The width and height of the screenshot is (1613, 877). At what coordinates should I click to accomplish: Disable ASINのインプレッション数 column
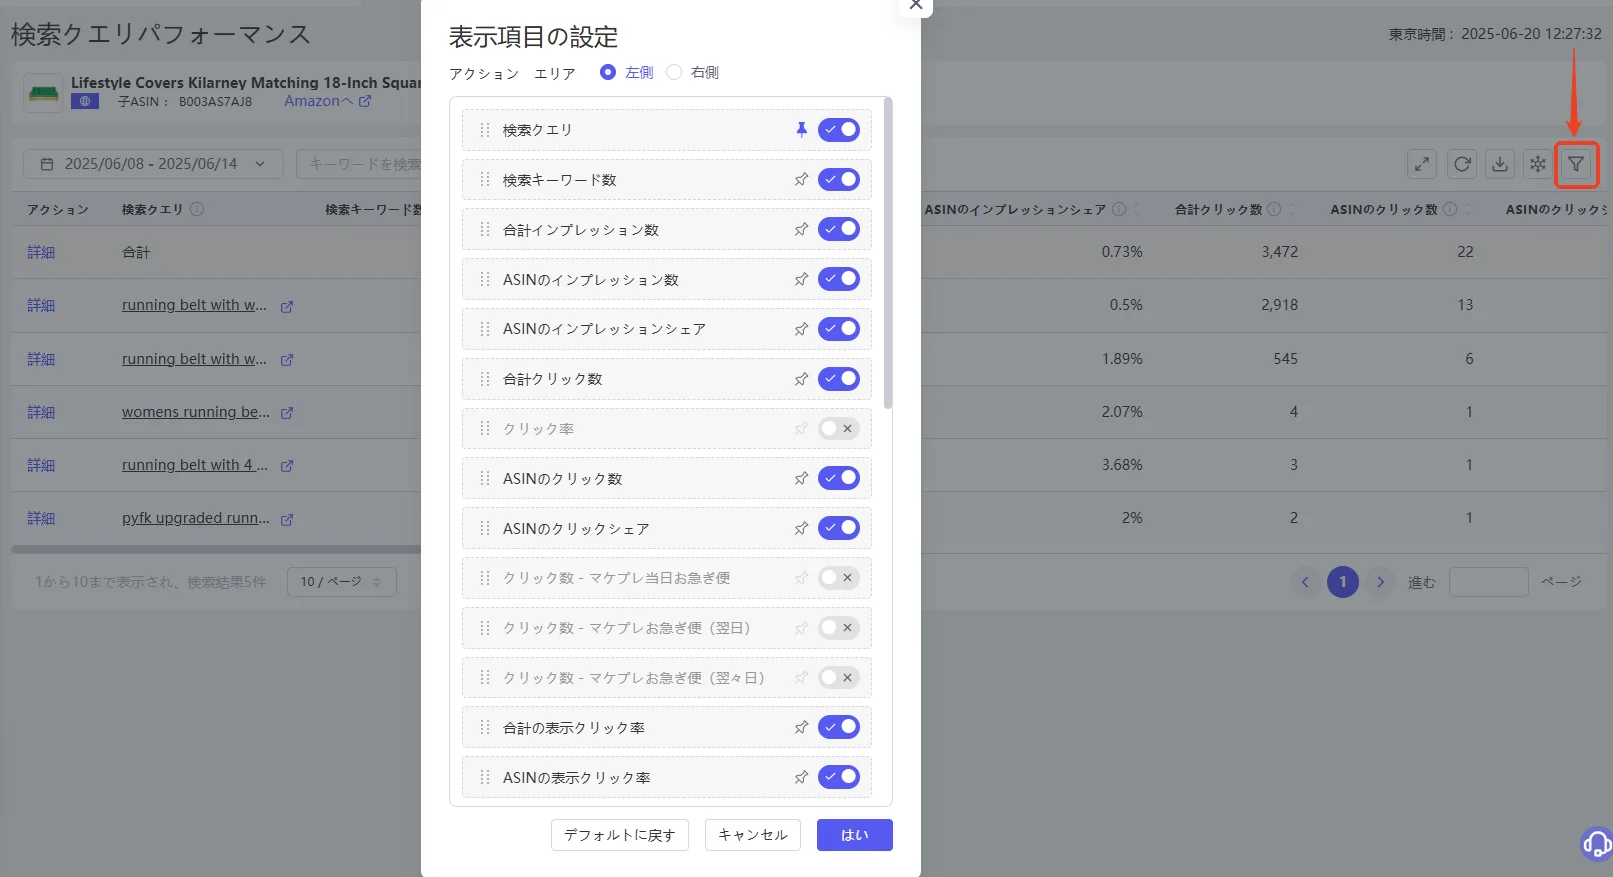pyautogui.click(x=839, y=280)
